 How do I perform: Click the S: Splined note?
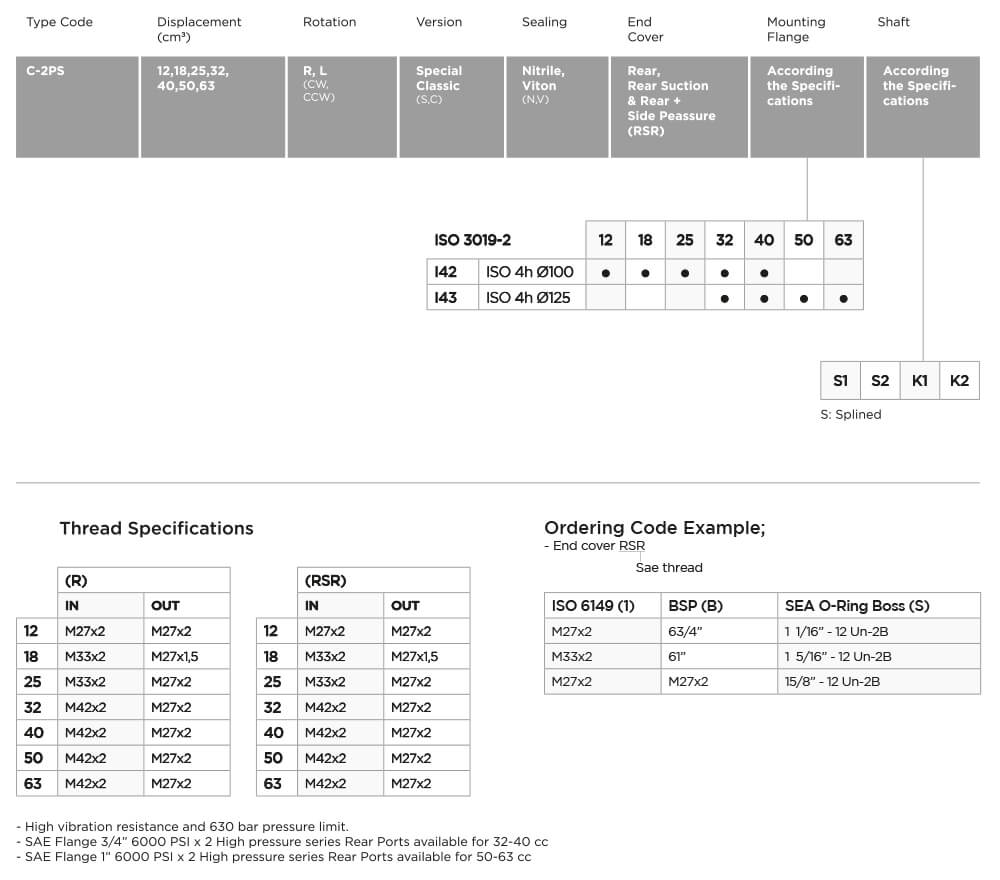pos(851,414)
